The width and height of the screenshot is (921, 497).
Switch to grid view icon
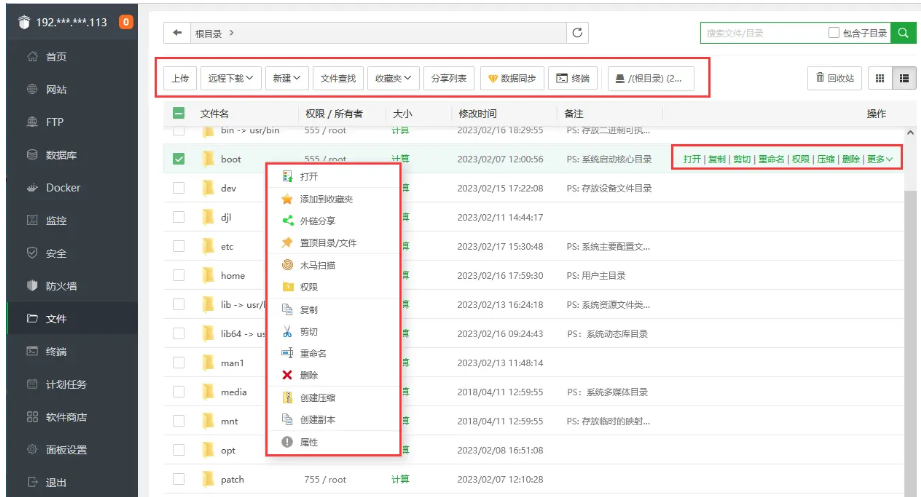pyautogui.click(x=881, y=78)
